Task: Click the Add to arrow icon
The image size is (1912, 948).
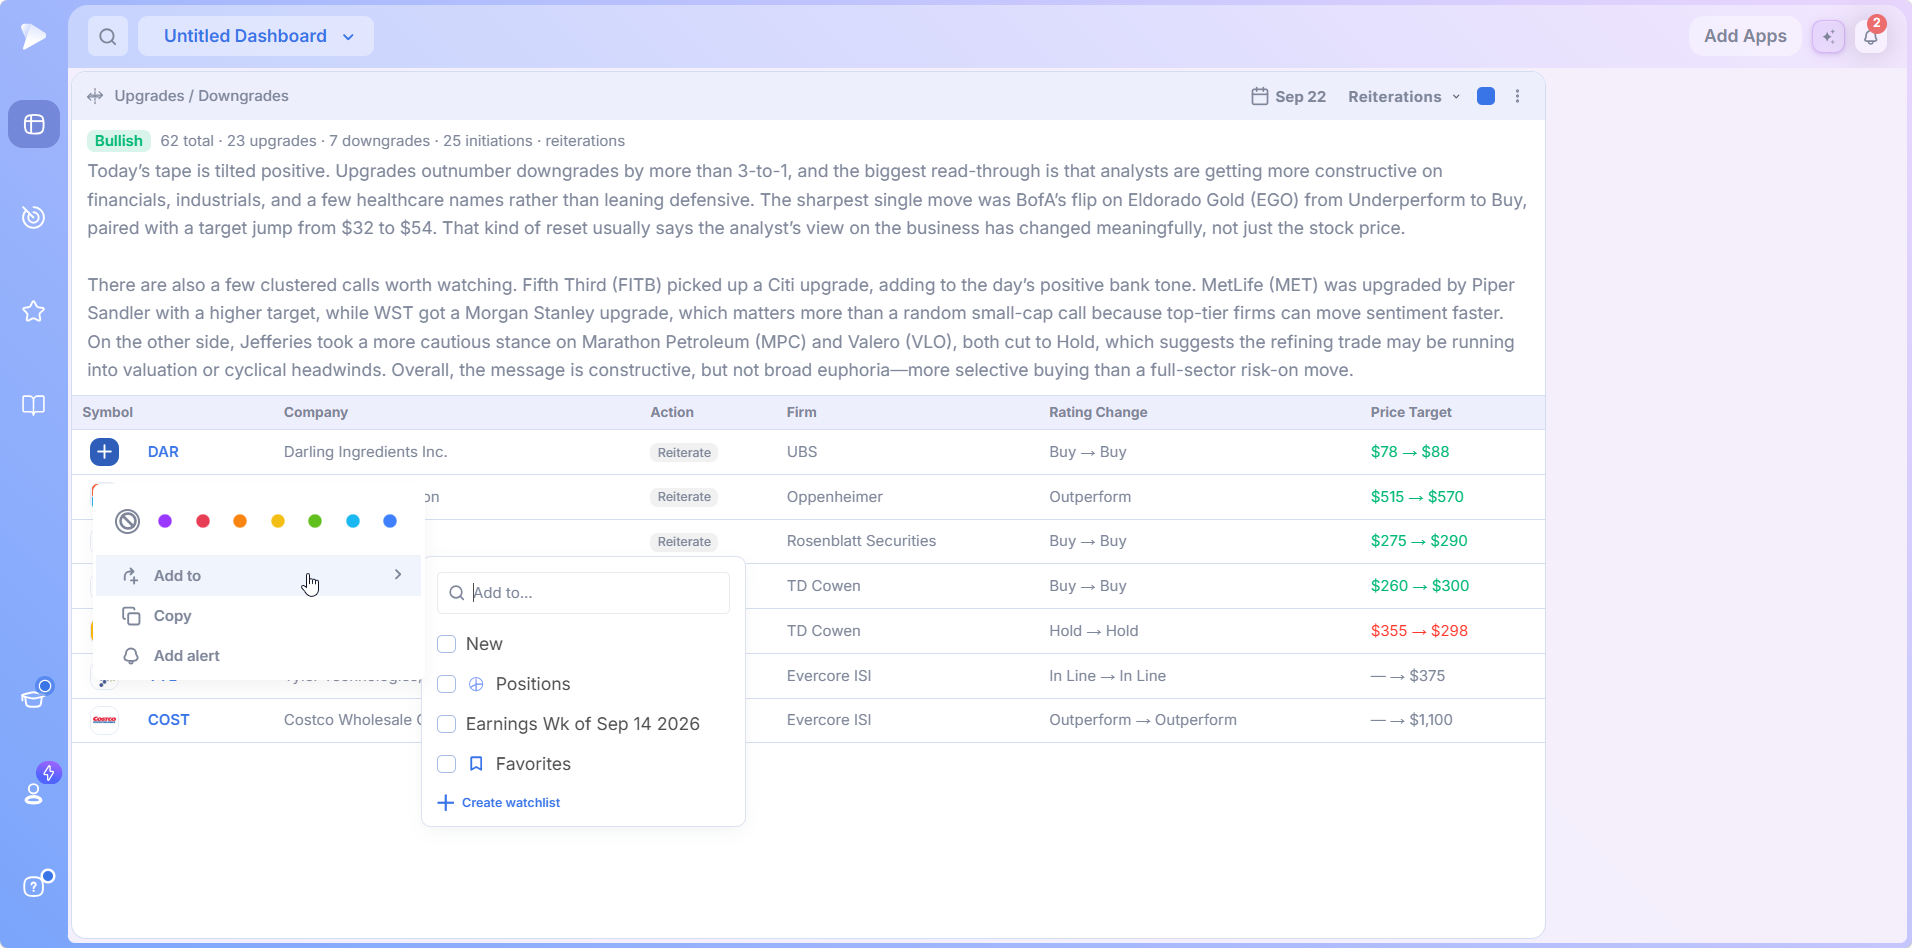Action: pyautogui.click(x=131, y=576)
